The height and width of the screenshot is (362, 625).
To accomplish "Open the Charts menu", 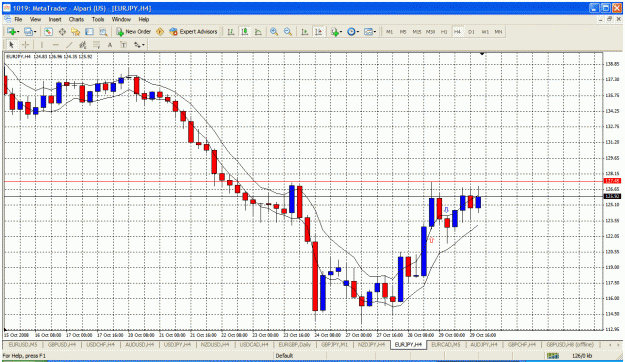I will [x=76, y=19].
